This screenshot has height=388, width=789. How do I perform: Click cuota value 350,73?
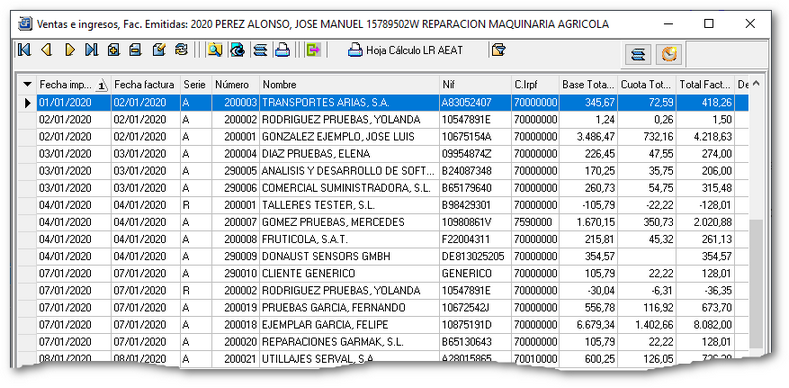click(x=647, y=222)
